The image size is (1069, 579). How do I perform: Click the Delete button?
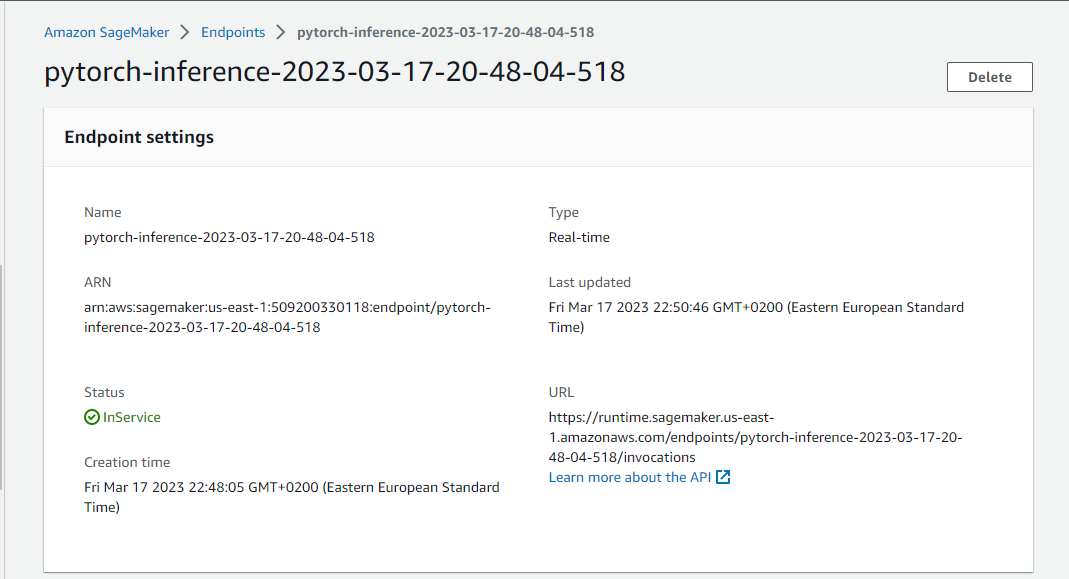click(989, 76)
